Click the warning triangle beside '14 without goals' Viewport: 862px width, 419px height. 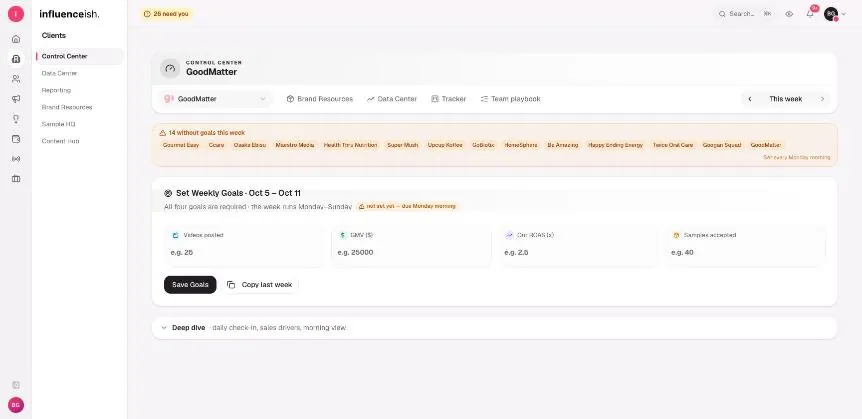click(x=163, y=133)
